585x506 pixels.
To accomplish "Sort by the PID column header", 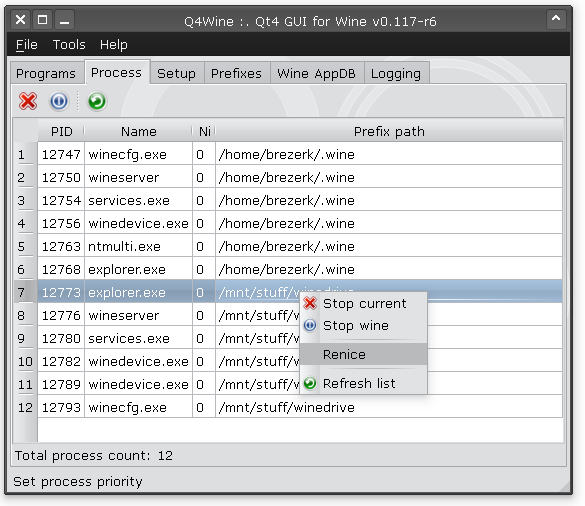I will (x=61, y=131).
